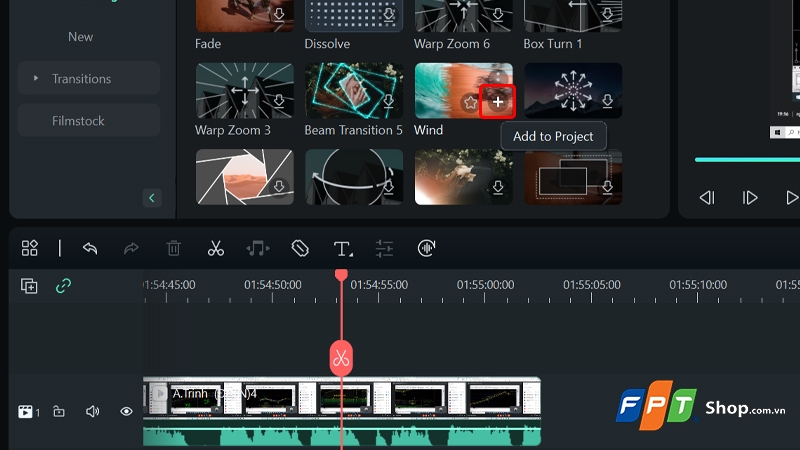Click the playhead scissors split button
Viewport: 800px width, 450px height.
point(341,359)
